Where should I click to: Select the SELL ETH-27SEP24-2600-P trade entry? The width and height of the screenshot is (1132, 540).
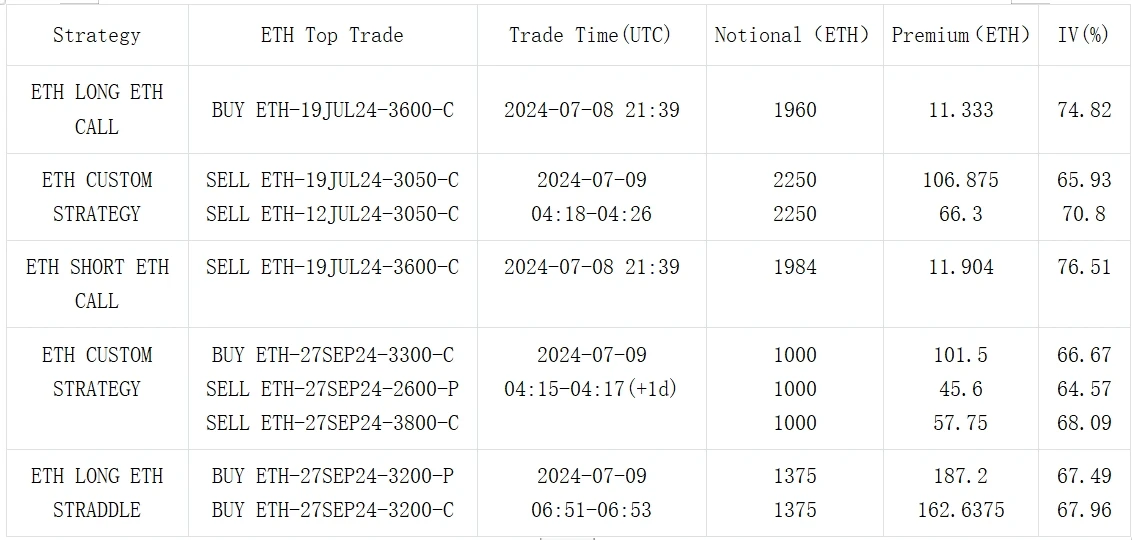pyautogui.click(x=332, y=389)
